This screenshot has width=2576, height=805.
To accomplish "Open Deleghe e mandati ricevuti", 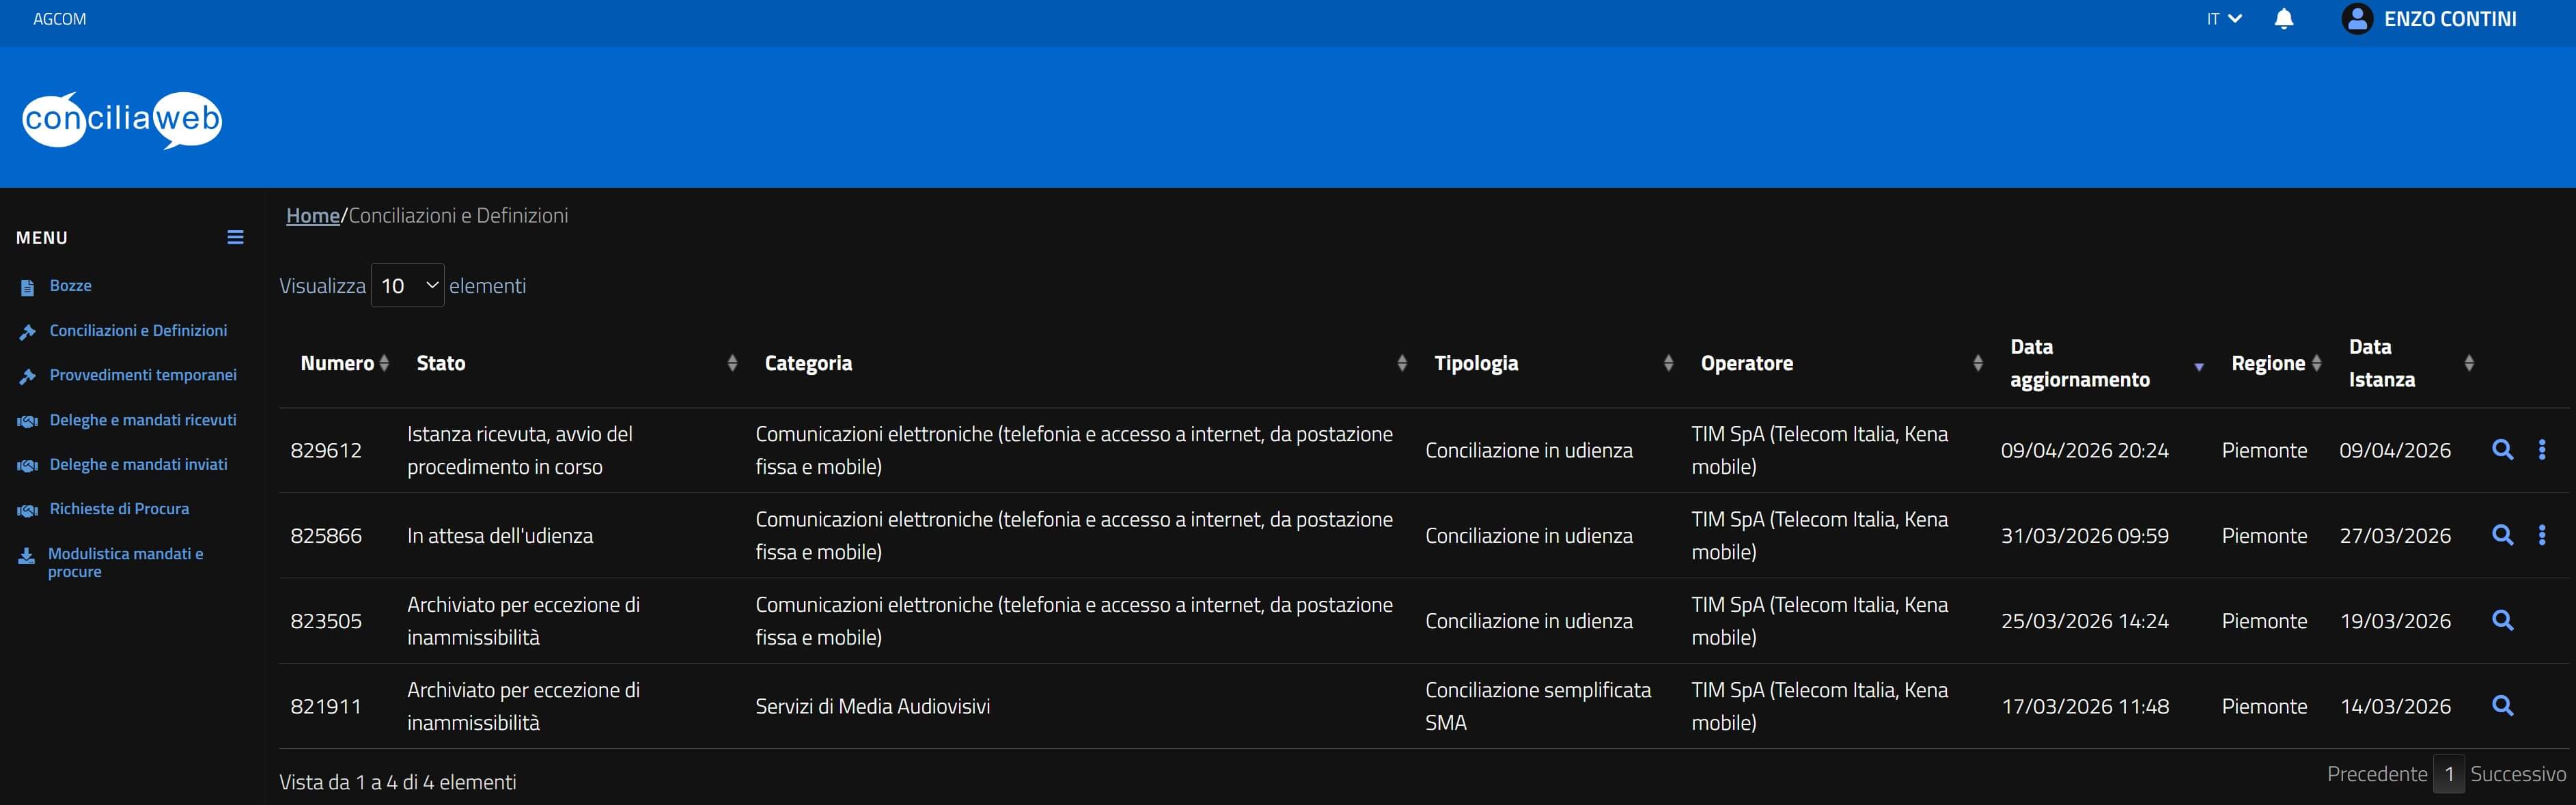I will 143,420.
